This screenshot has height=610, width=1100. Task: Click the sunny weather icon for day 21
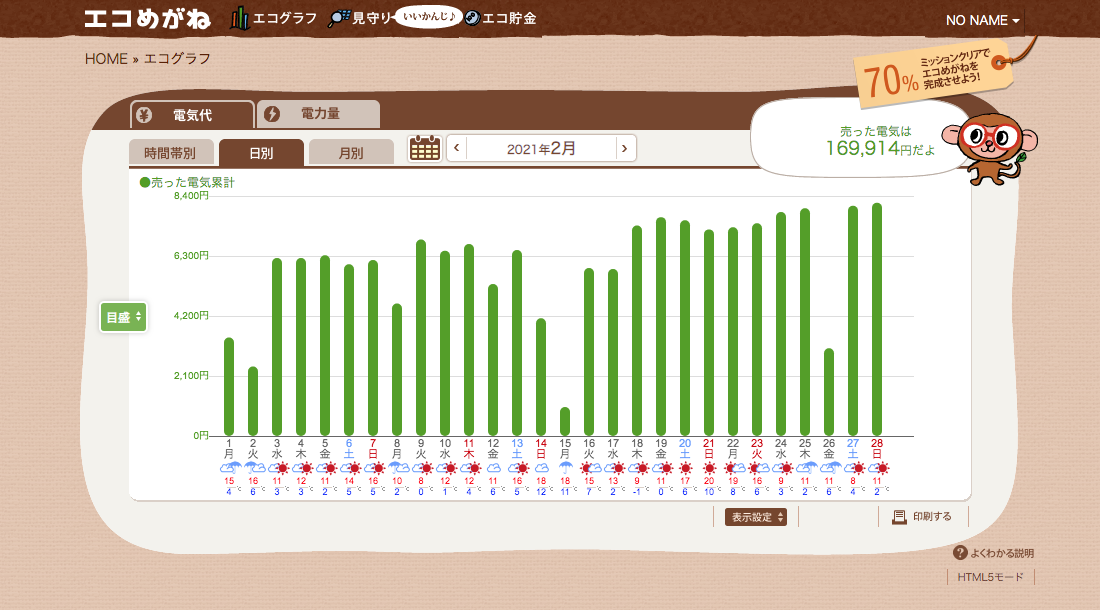coord(709,468)
